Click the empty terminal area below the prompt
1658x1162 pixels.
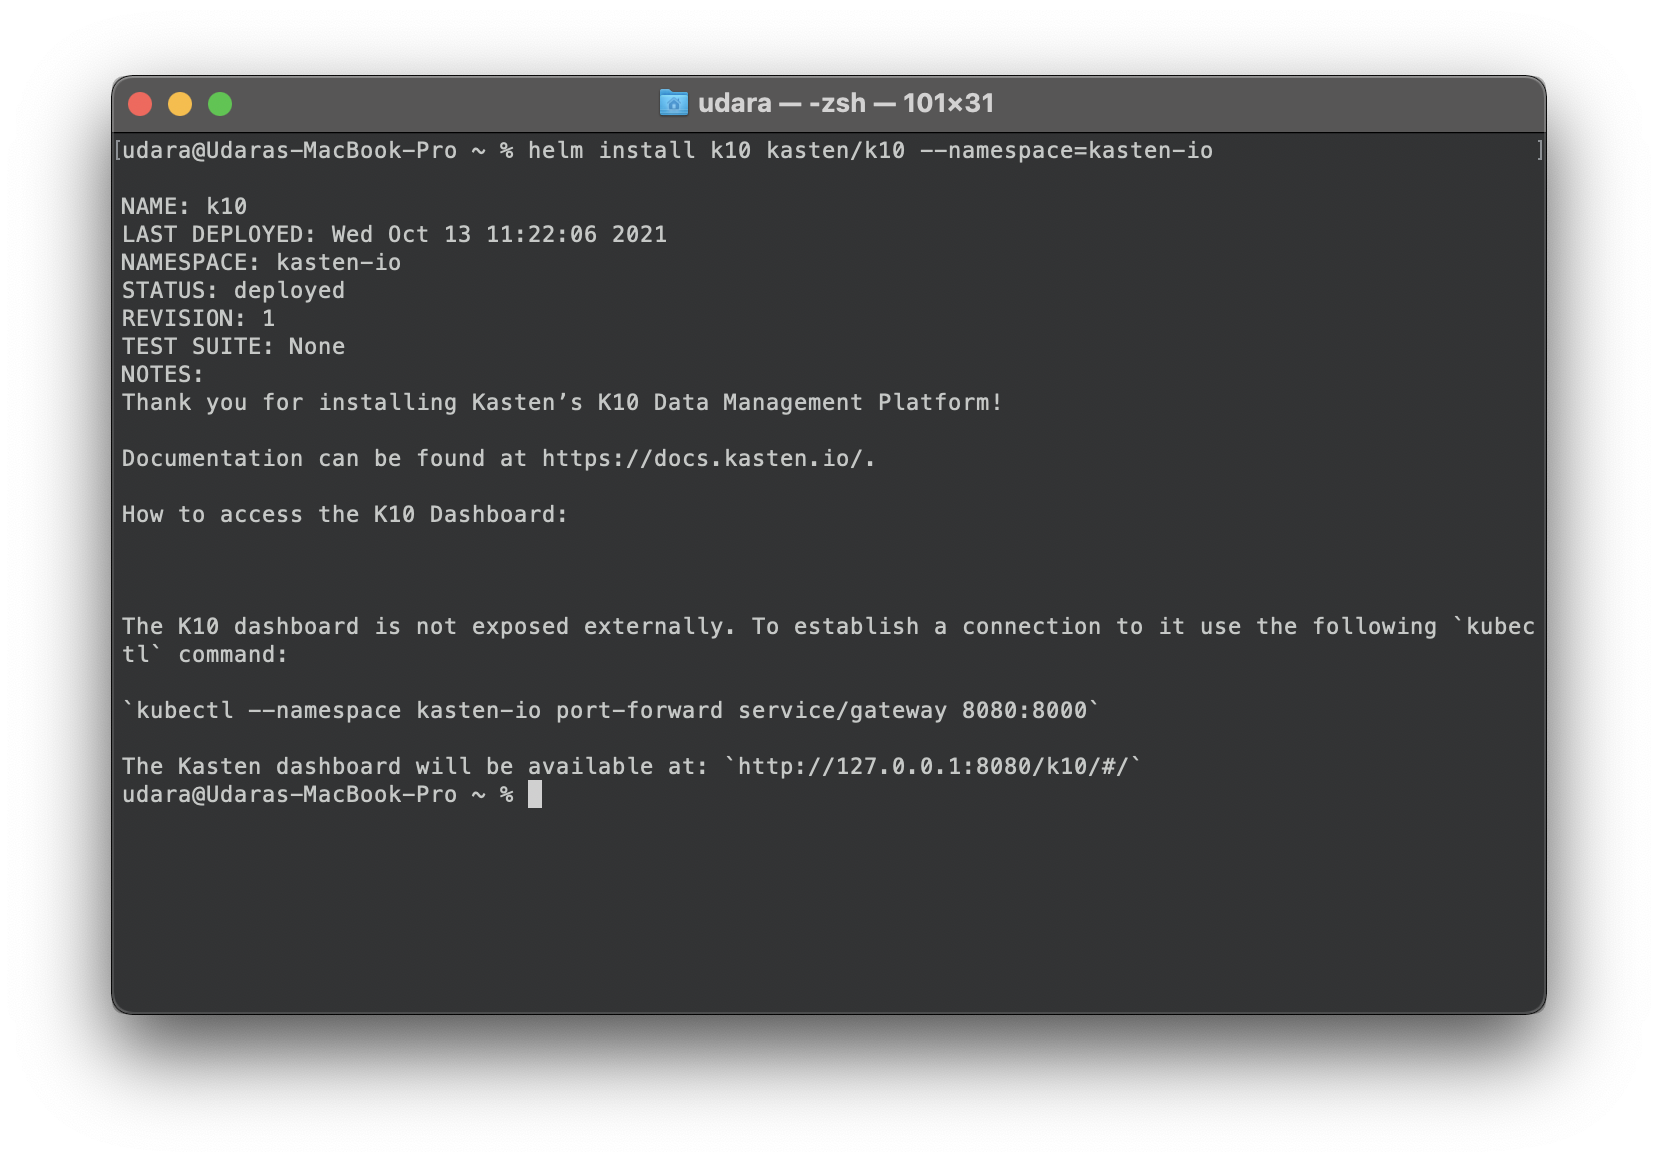pos(828,910)
